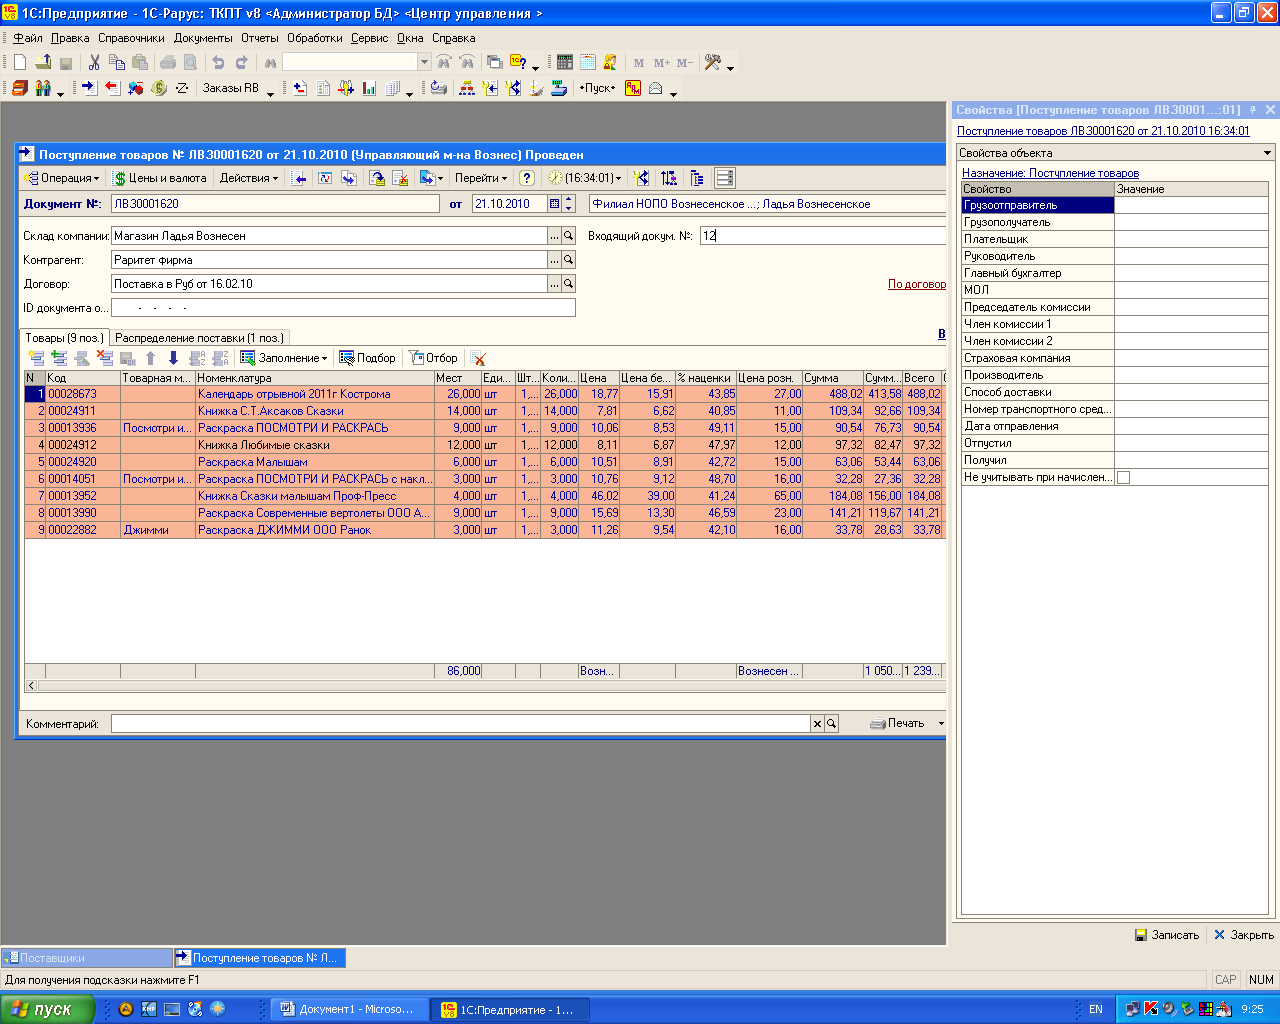
Task: Click the Назначение: Поступление товаров link
Action: coord(1050,173)
